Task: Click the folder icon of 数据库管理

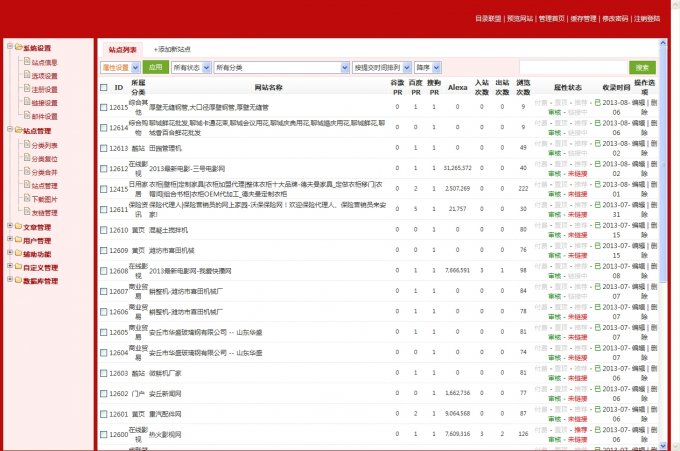Action: tap(18, 280)
